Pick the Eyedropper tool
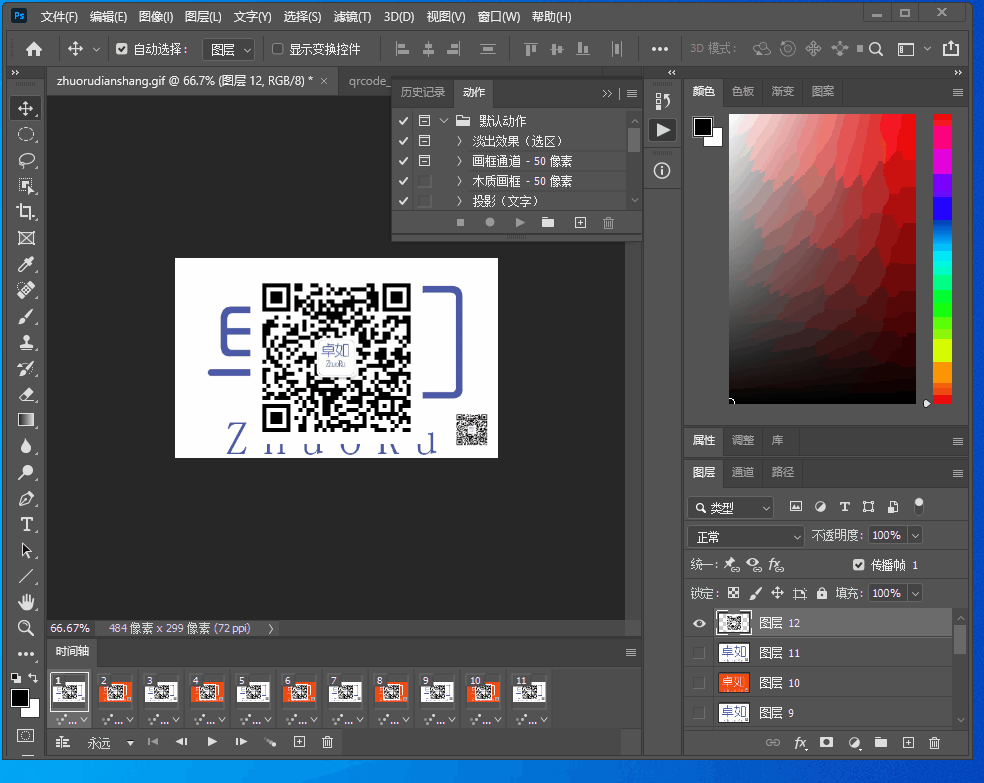Viewport: 984px width, 783px height. pyautogui.click(x=26, y=264)
